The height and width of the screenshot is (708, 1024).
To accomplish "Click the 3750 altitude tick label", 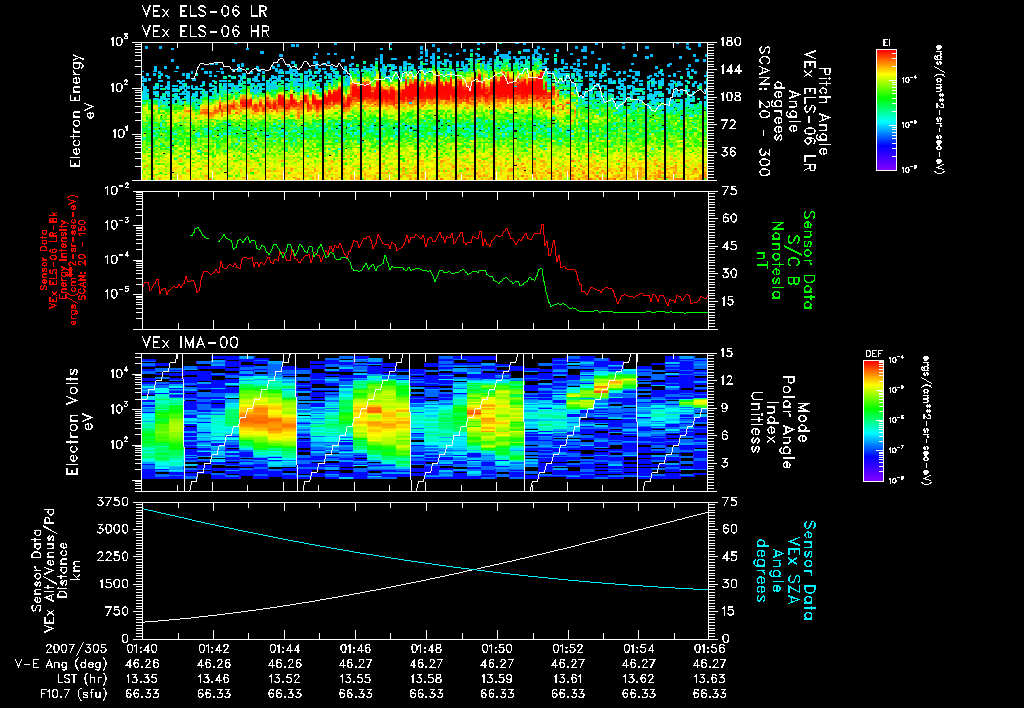I will [112, 502].
